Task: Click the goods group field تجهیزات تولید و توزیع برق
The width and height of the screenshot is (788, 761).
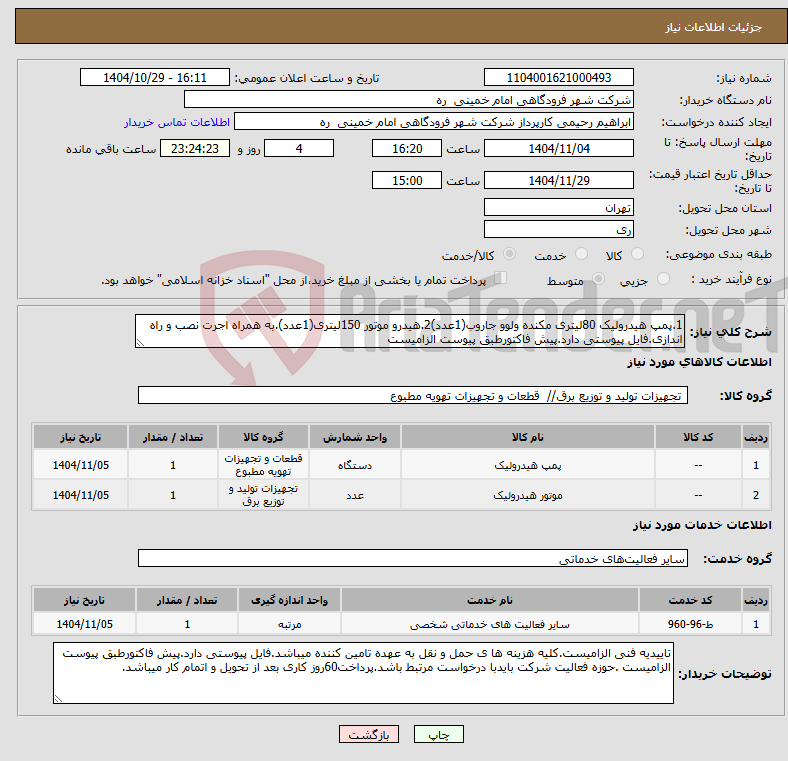Action: pos(413,395)
